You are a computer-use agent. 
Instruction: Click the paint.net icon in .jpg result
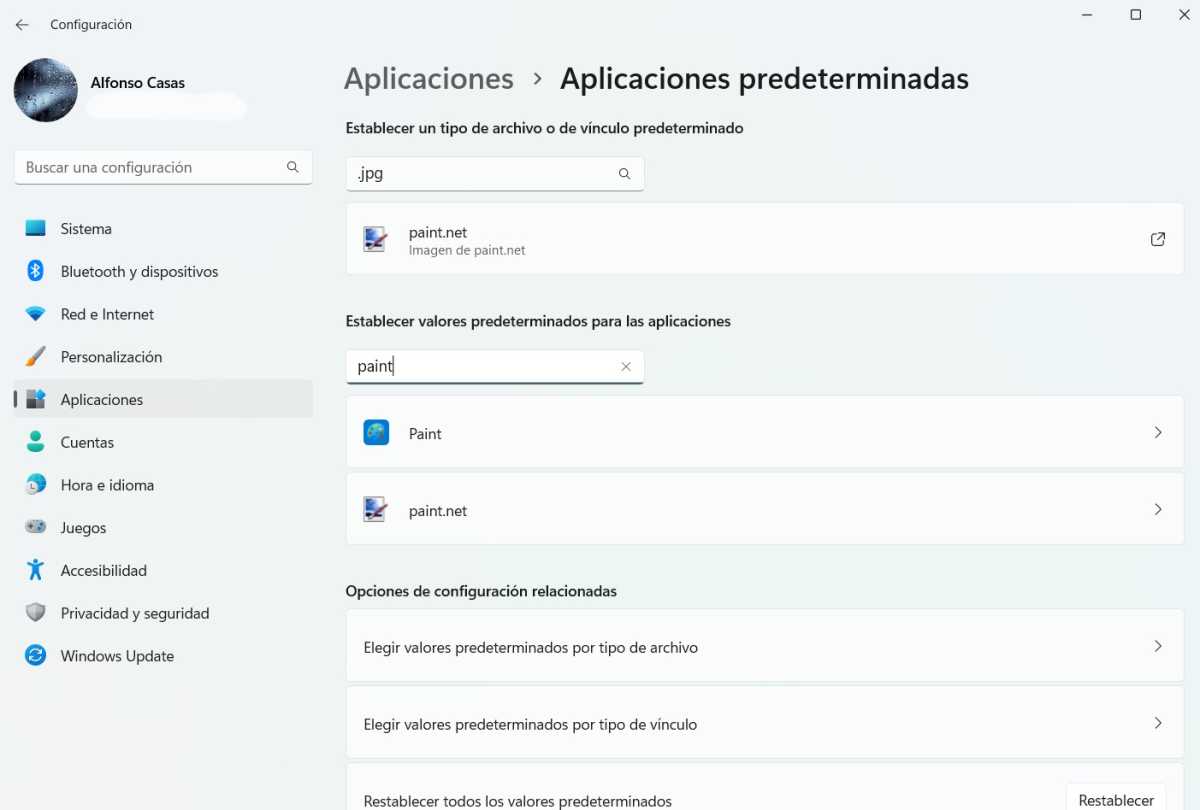coord(376,239)
